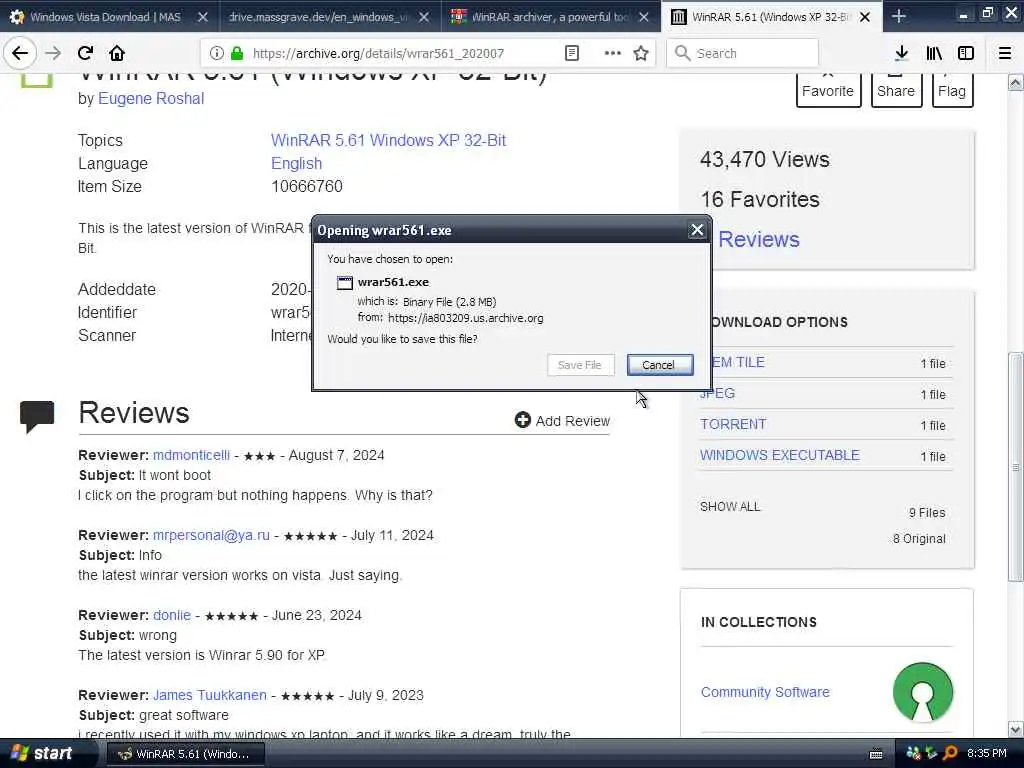
Task: Click the page scrollbar up arrow
Action: pos(1016,83)
